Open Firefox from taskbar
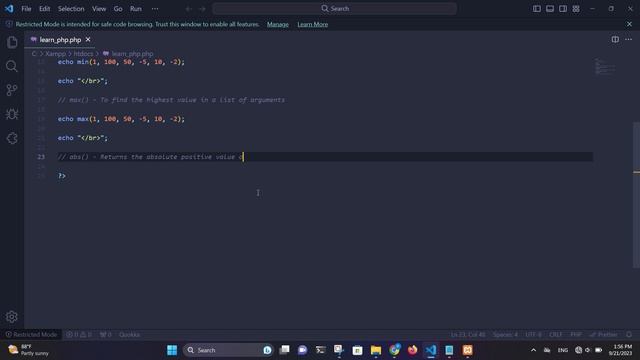 pos(413,350)
